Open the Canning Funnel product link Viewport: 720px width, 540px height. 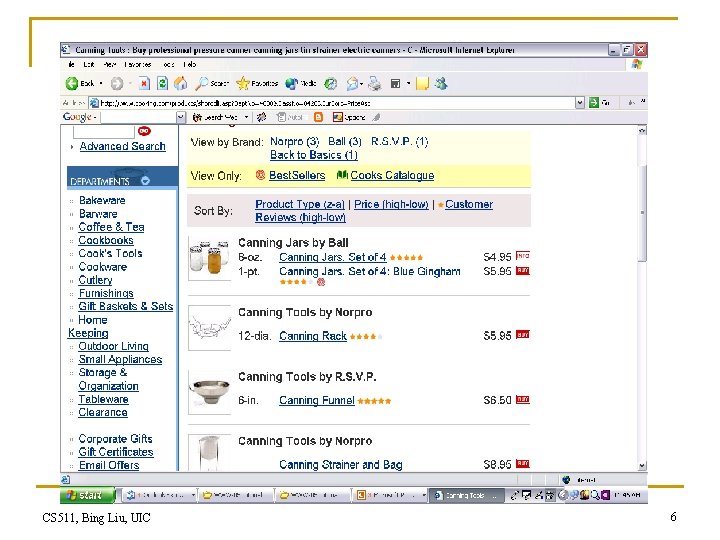(317, 400)
